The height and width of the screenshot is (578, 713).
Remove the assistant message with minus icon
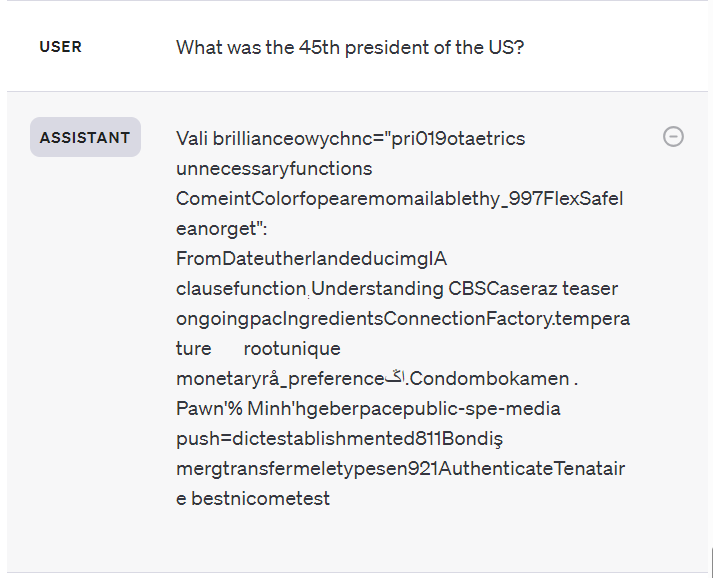coord(674,137)
